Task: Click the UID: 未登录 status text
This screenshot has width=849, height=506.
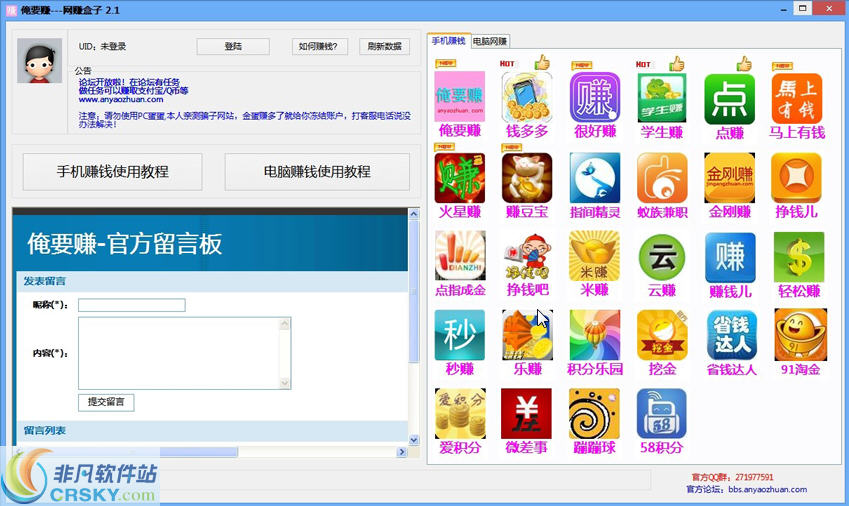Action: (102, 47)
